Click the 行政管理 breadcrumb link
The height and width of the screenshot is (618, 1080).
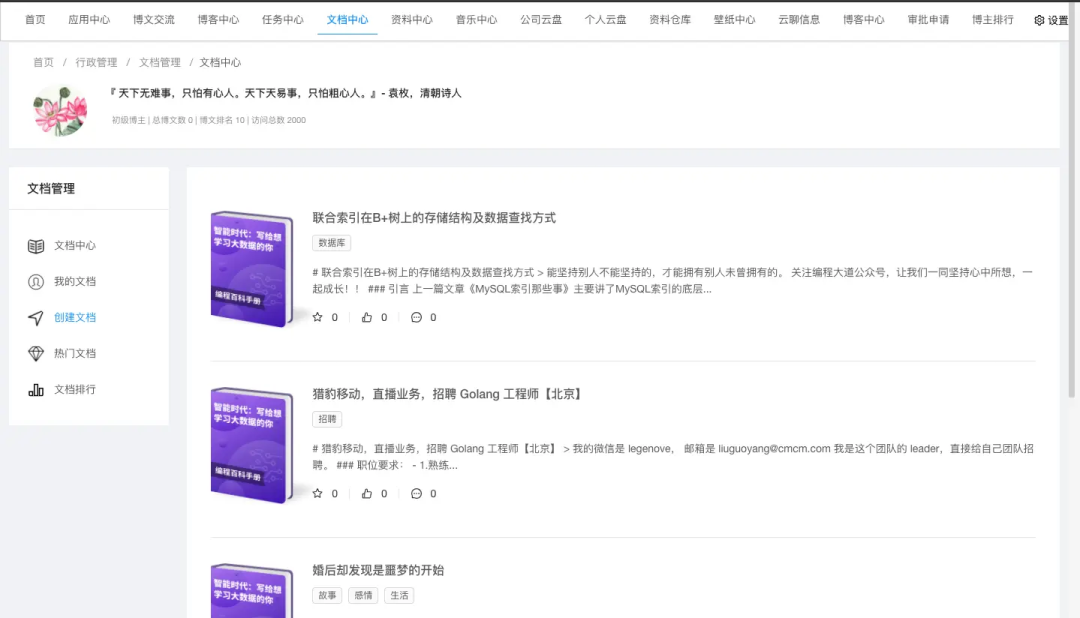pyautogui.click(x=96, y=62)
